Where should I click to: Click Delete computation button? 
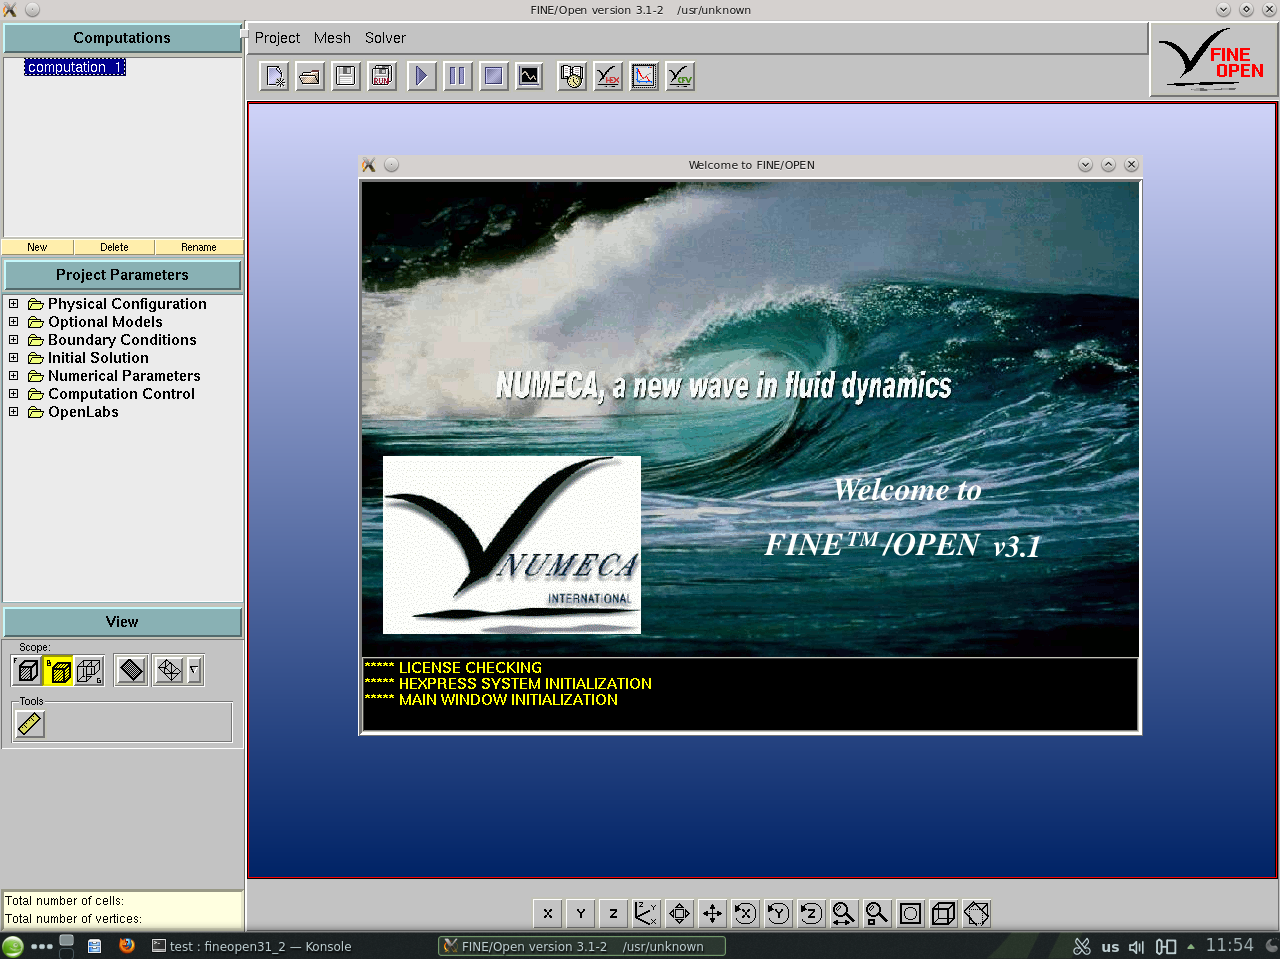[x=114, y=247]
